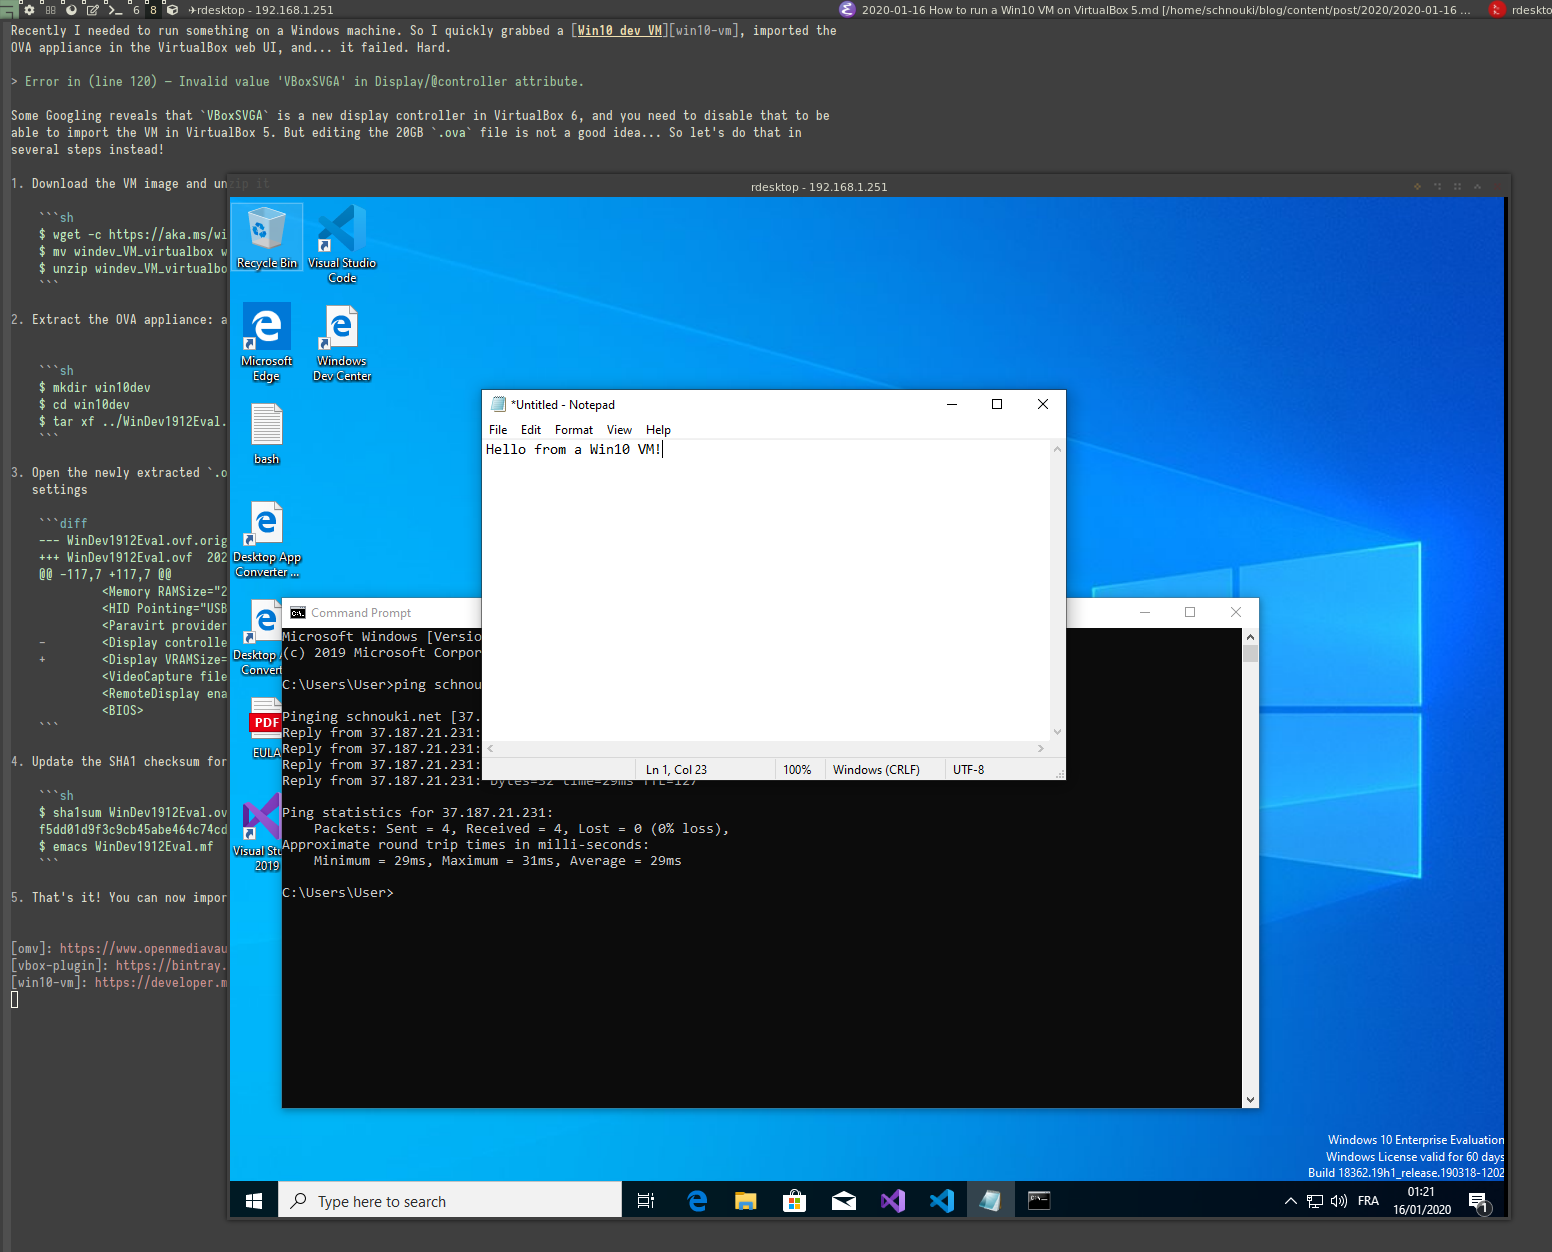1552x1252 pixels.
Task: Click the [win10-vm] reference link line
Action: 120,983
